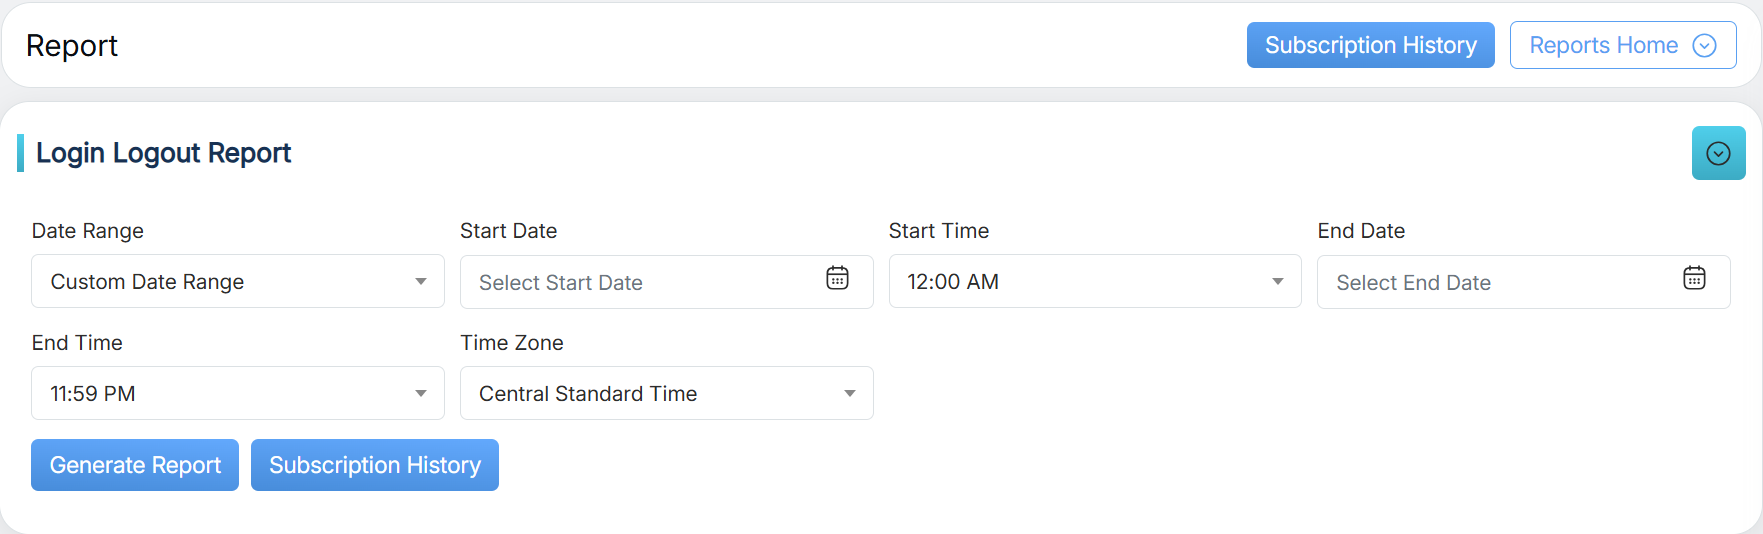1763x534 pixels.
Task: Click the Generate Report button
Action: coord(135,465)
